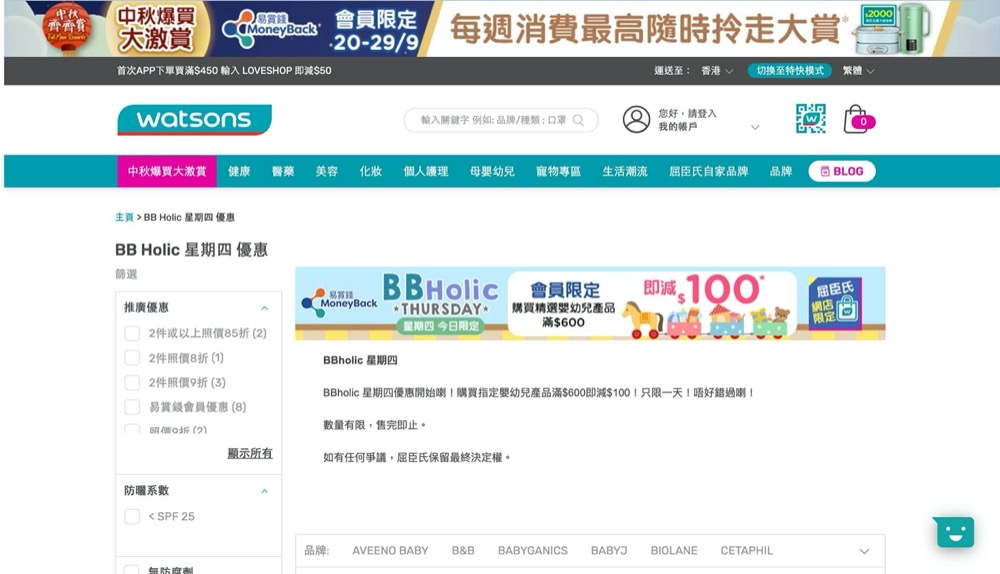The image size is (1000, 574).
Task: Check the 易賞錢會員優惠 (8) filter
Action: 132,407
